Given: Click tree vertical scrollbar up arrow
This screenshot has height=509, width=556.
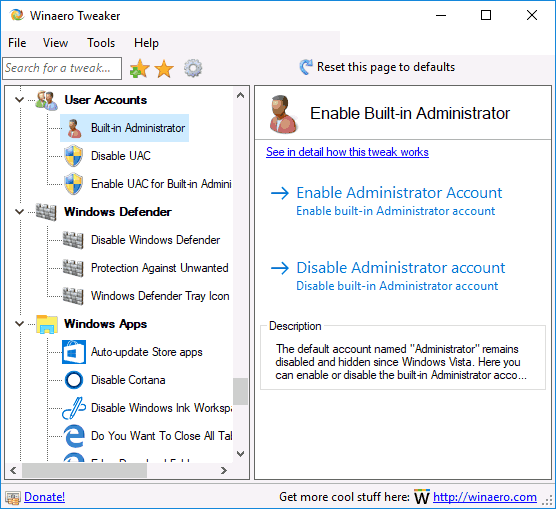Looking at the screenshot, I should point(240,95).
